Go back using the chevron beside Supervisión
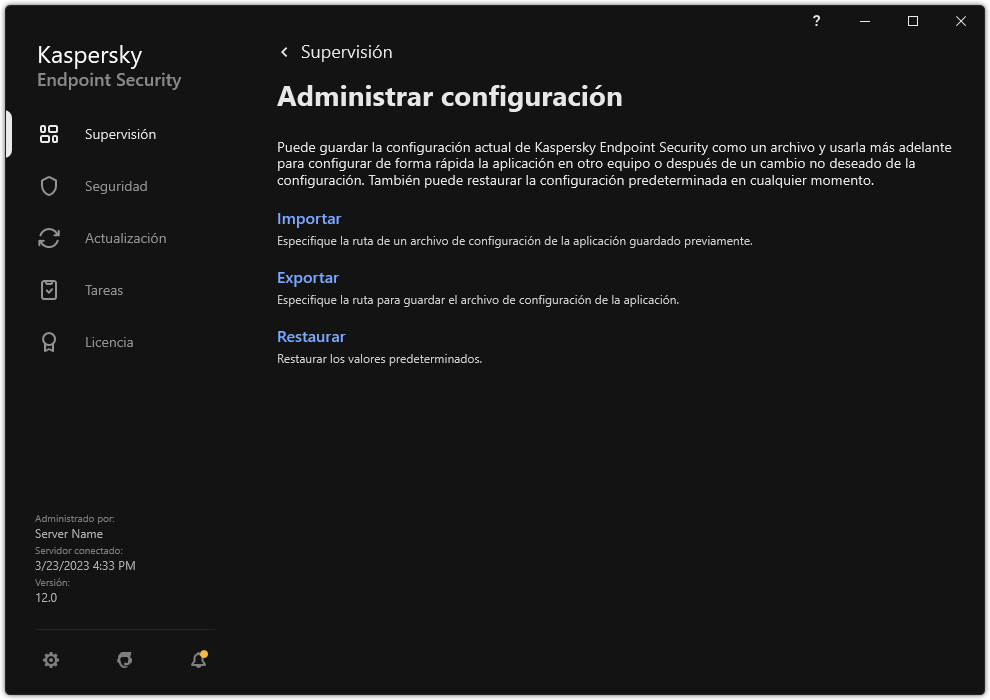Image resolution: width=990 pixels, height=700 pixels. coord(283,51)
